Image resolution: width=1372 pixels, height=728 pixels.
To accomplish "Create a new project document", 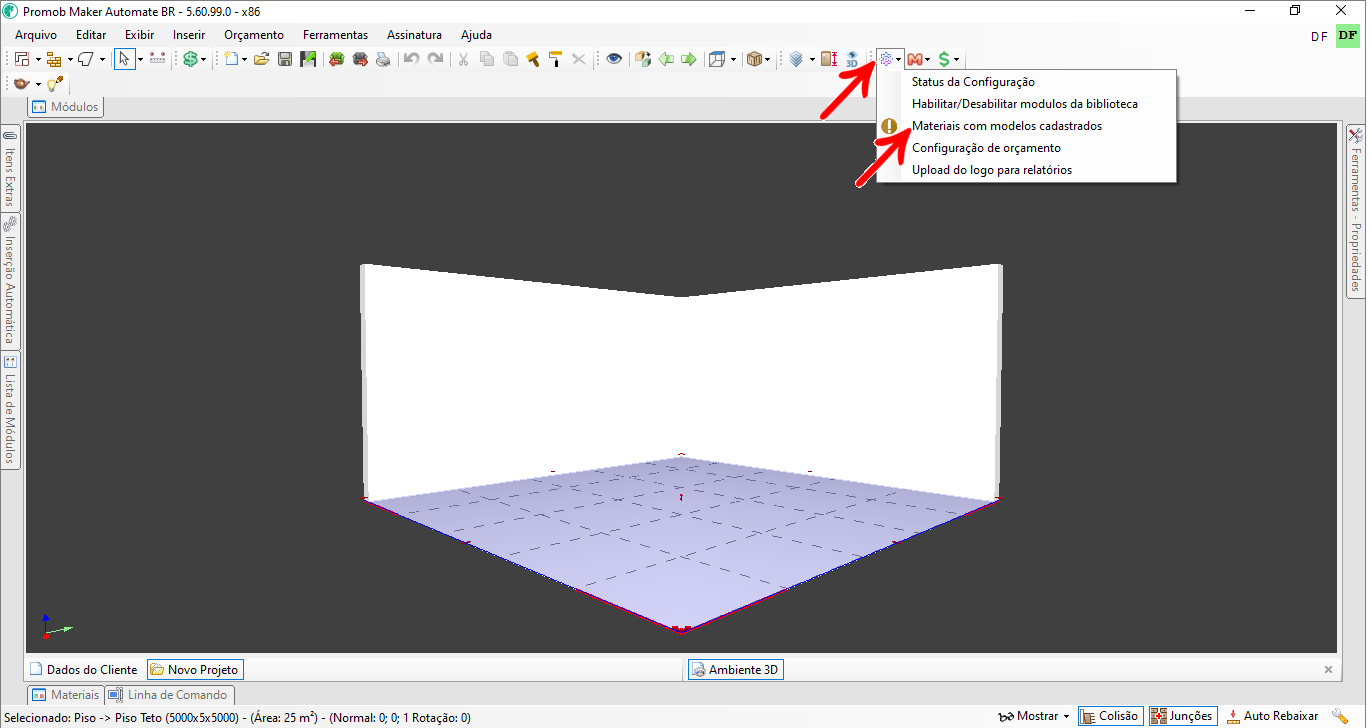I will coord(231,59).
